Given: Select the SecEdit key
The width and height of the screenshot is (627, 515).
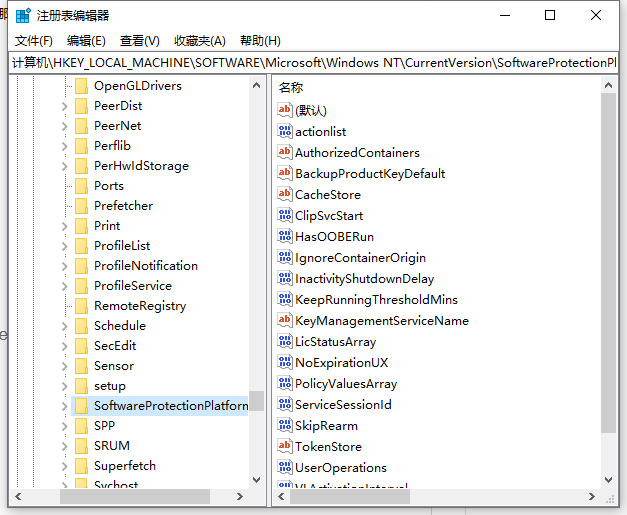Looking at the screenshot, I should (x=115, y=345).
